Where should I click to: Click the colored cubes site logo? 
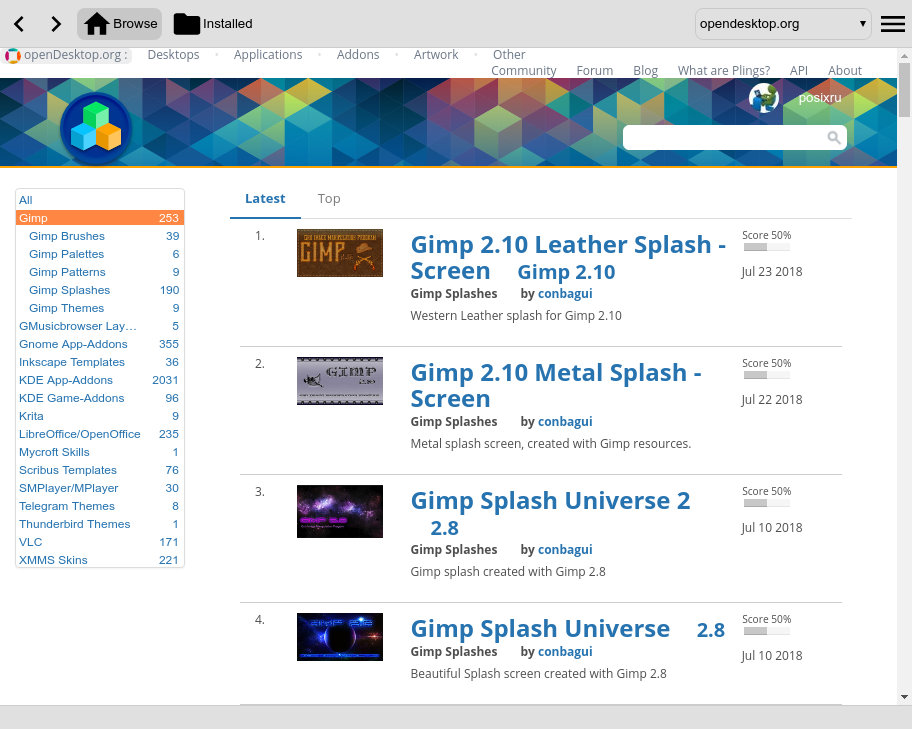(x=95, y=128)
